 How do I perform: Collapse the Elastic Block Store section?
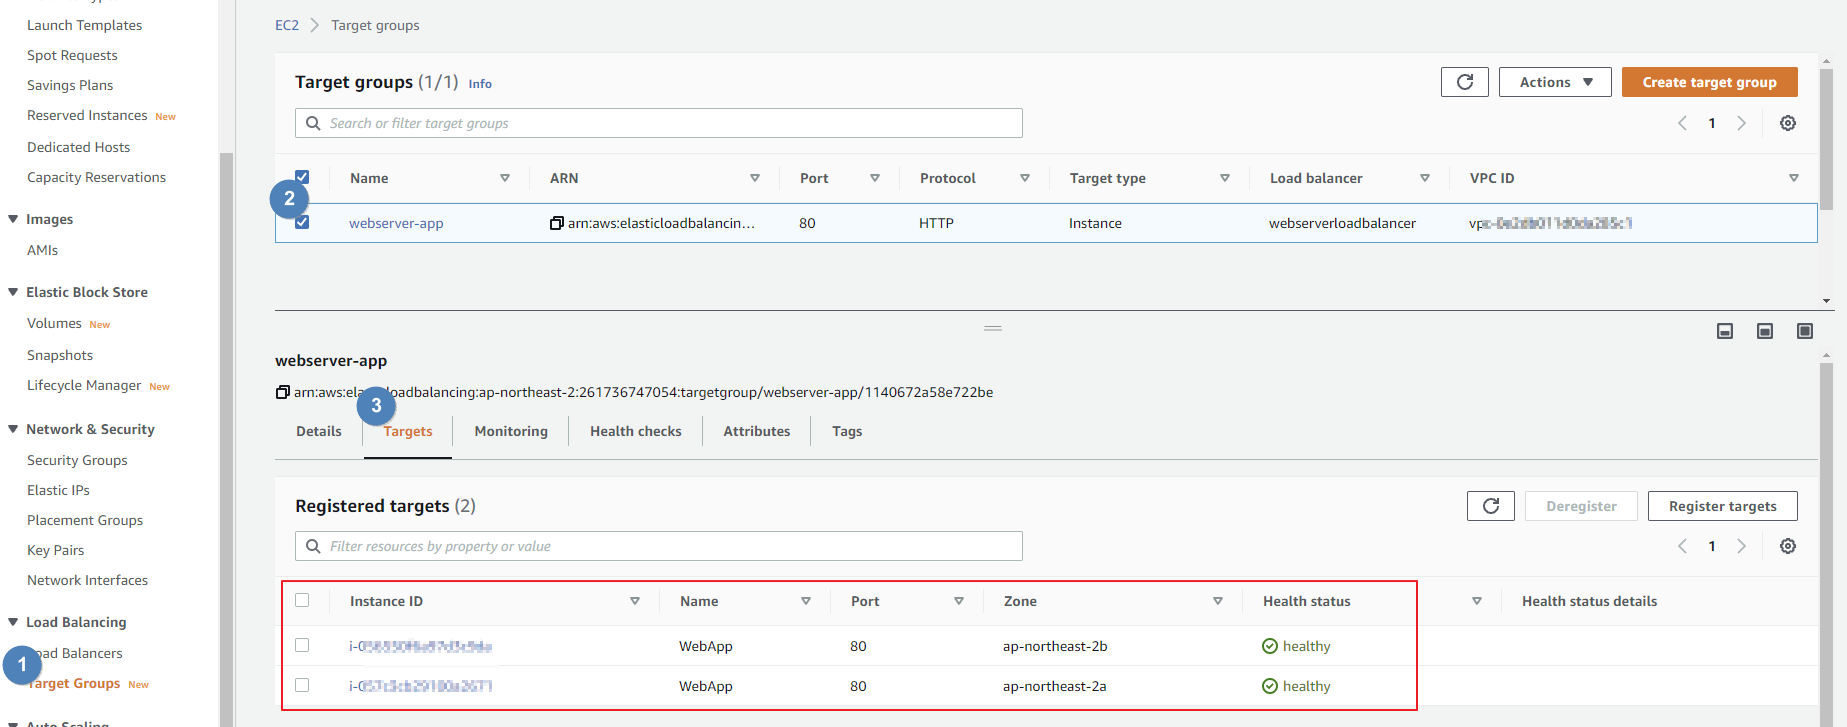click(13, 292)
